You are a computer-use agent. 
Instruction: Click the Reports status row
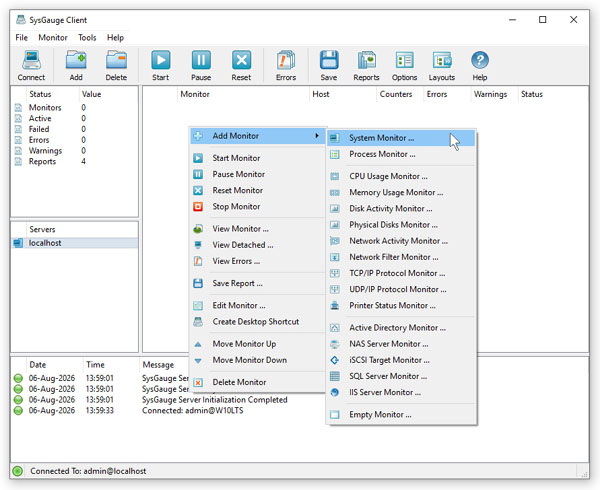point(75,161)
